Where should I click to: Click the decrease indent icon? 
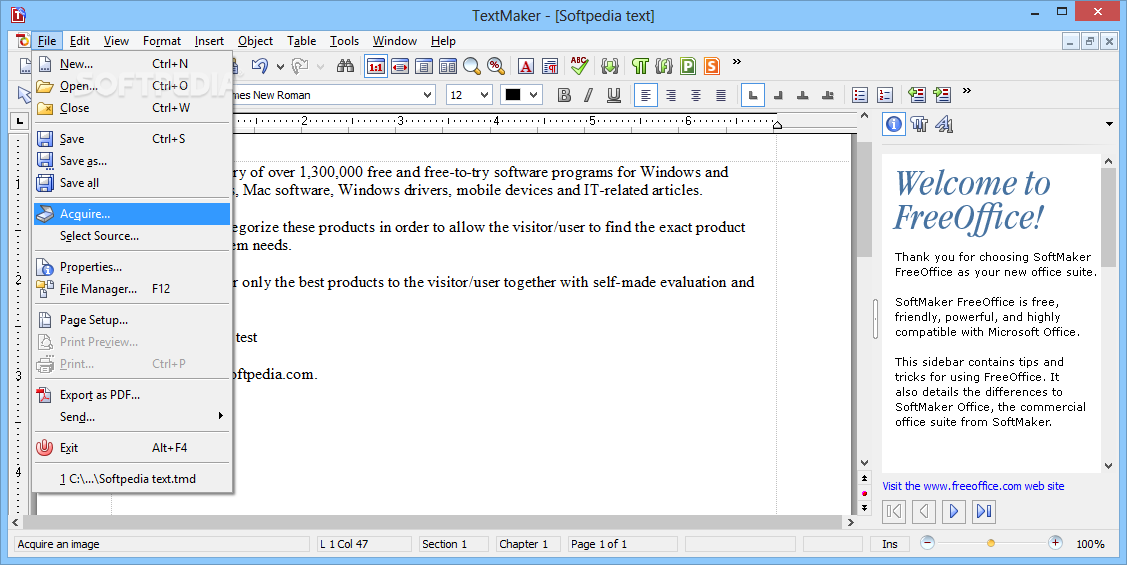(x=916, y=95)
